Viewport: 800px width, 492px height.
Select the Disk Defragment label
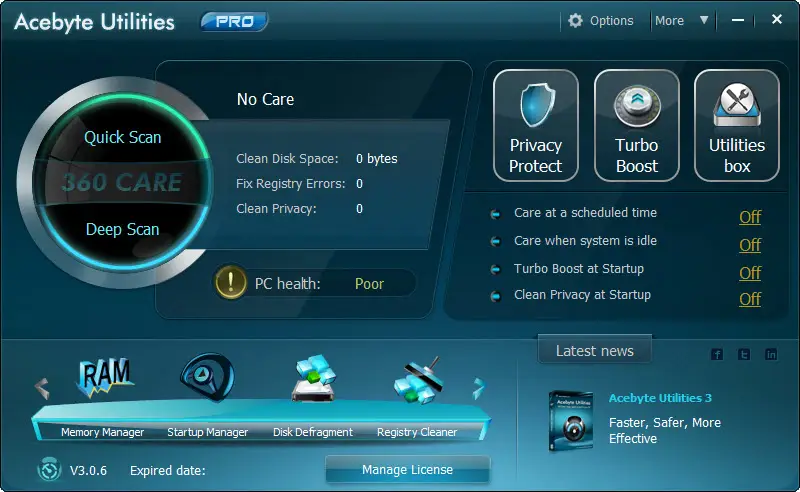click(313, 432)
